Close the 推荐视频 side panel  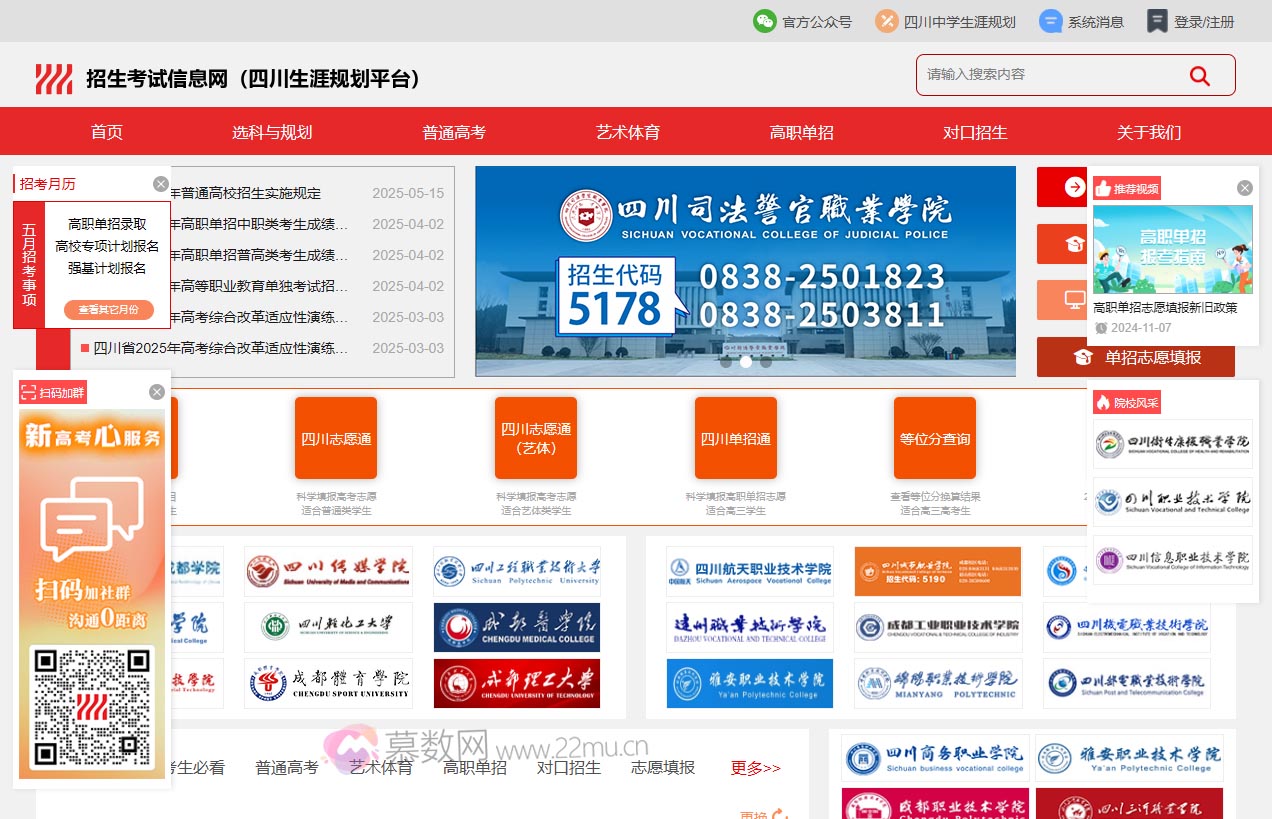coord(1244,188)
